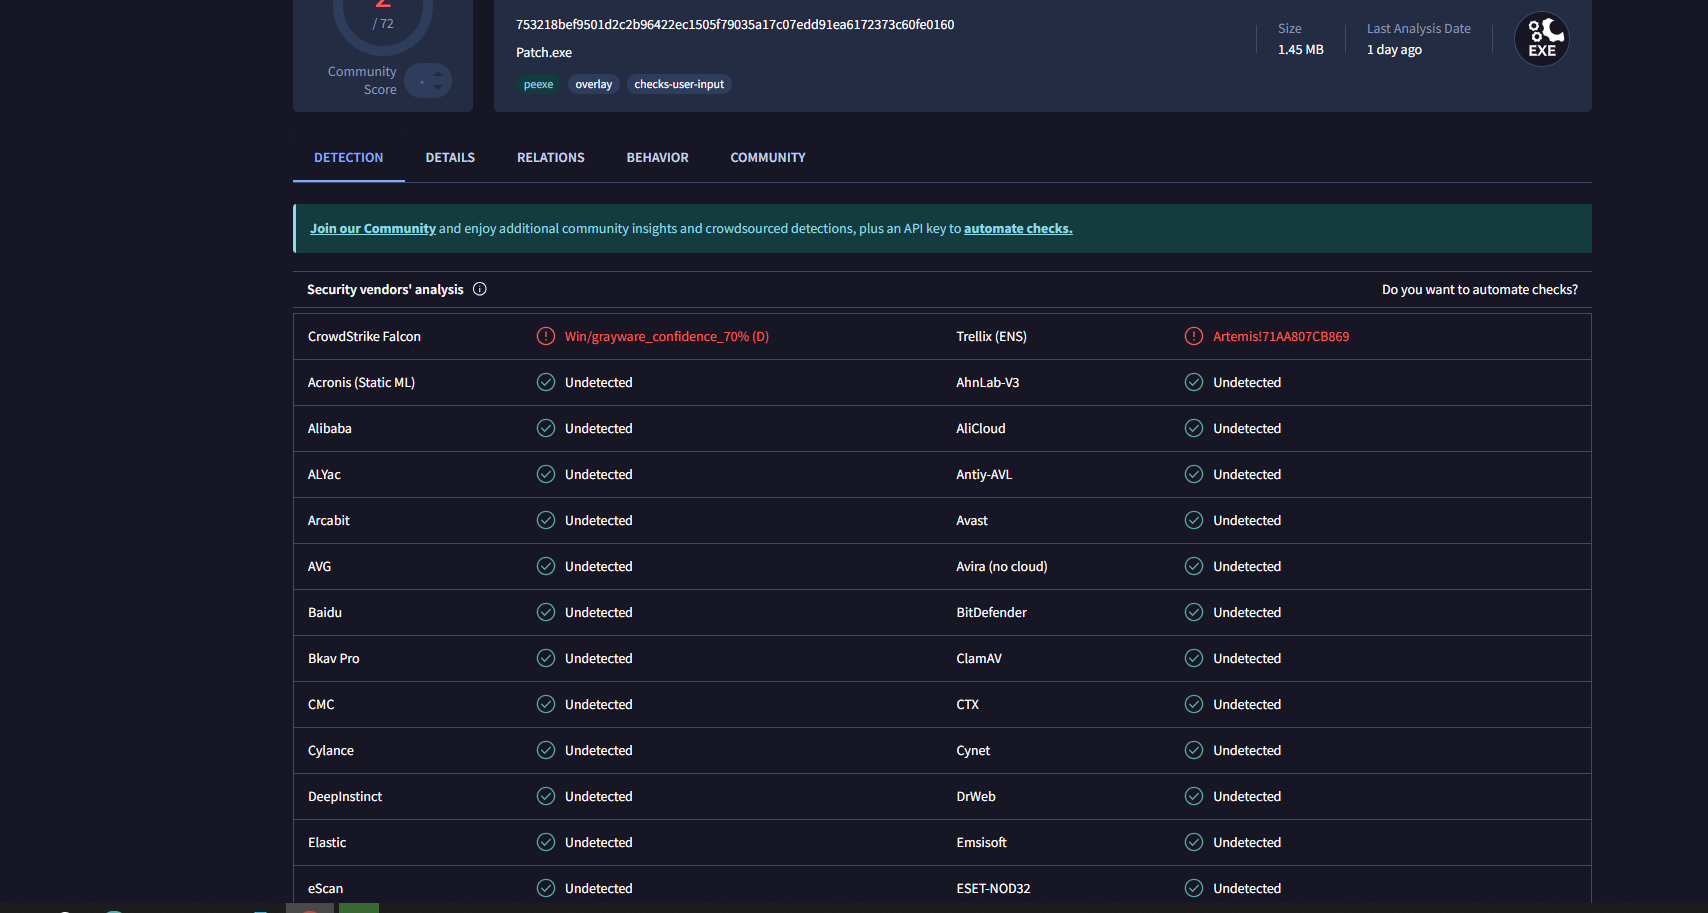The height and width of the screenshot is (913, 1708).
Task: Switch to the DETAILS tab
Action: (x=450, y=157)
